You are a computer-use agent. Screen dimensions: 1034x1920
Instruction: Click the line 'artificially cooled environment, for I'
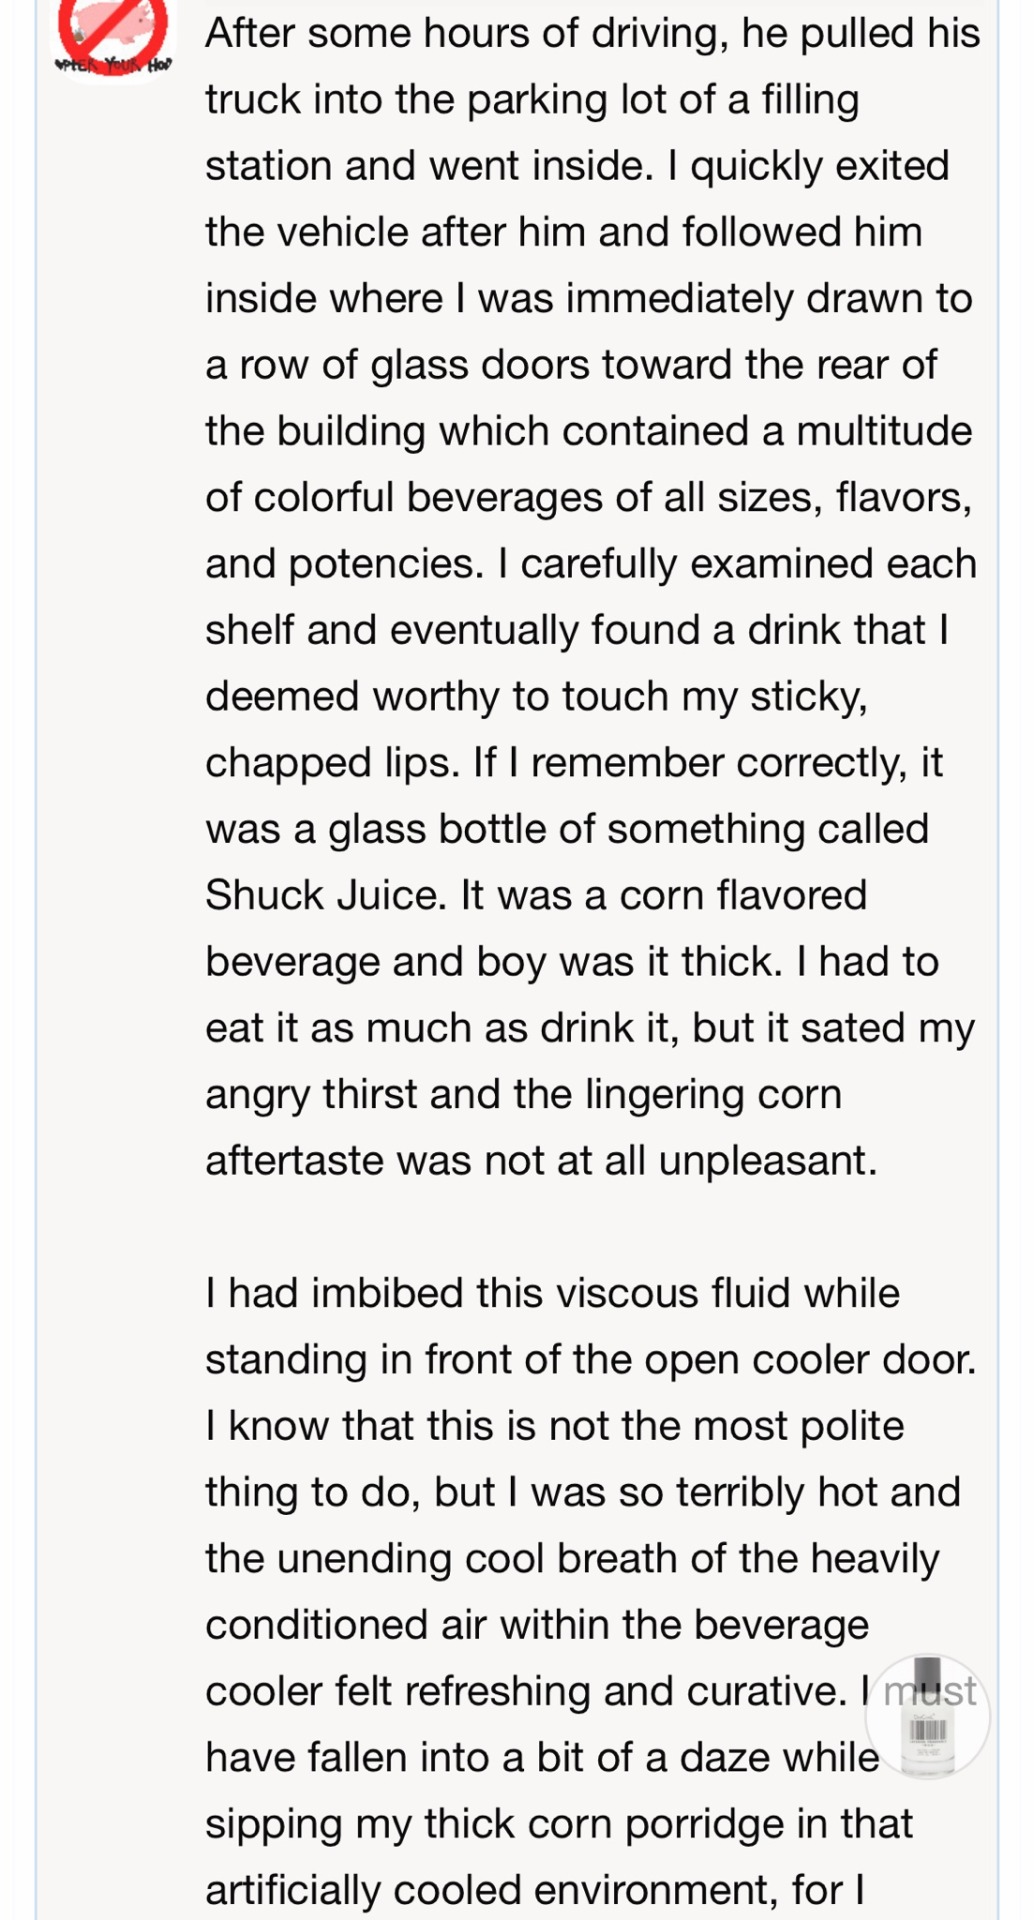(535, 1890)
